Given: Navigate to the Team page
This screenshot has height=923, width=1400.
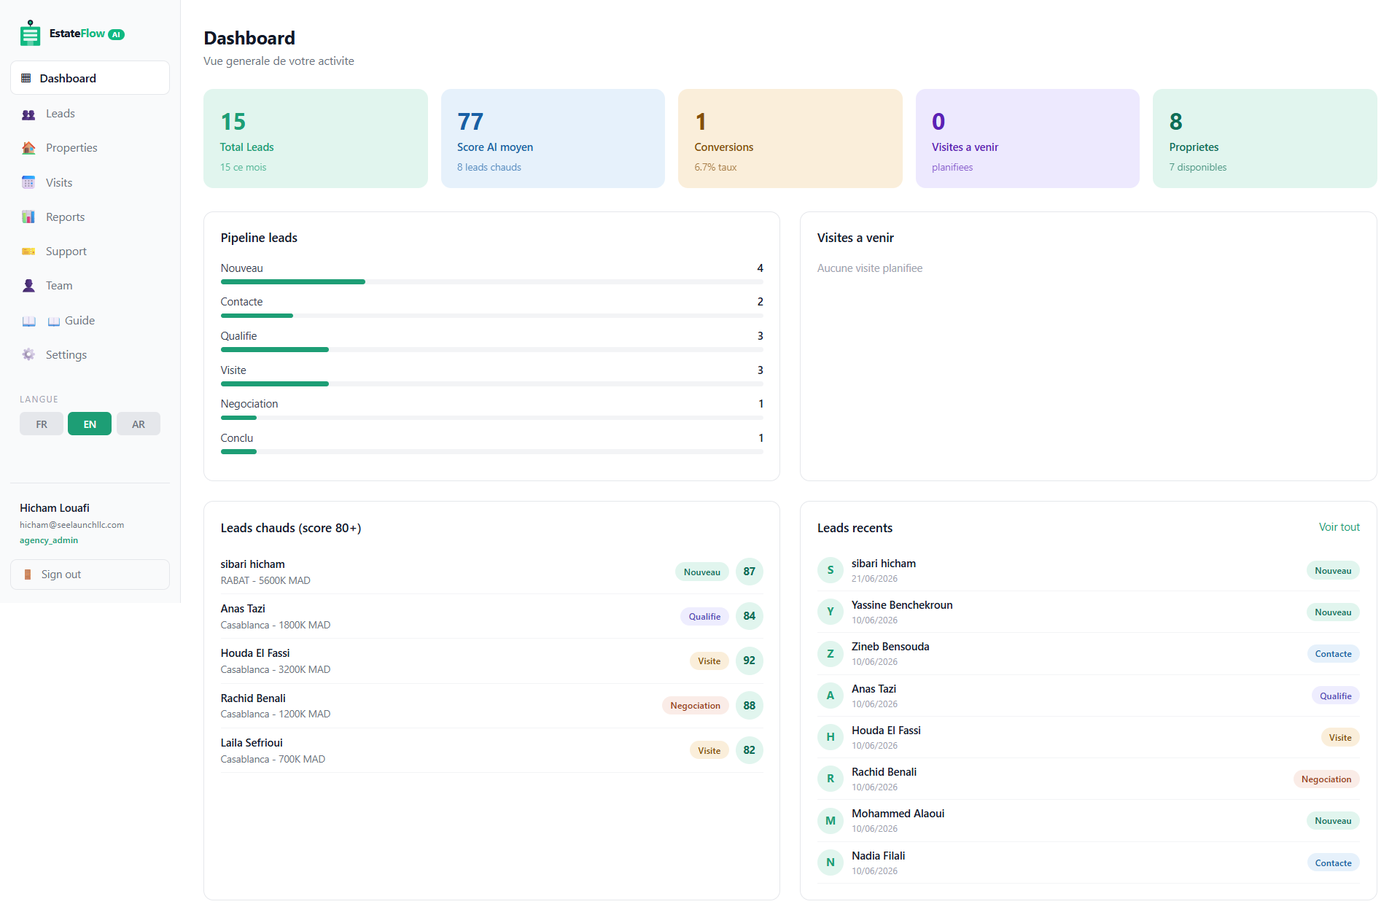Looking at the screenshot, I should coord(90,286).
